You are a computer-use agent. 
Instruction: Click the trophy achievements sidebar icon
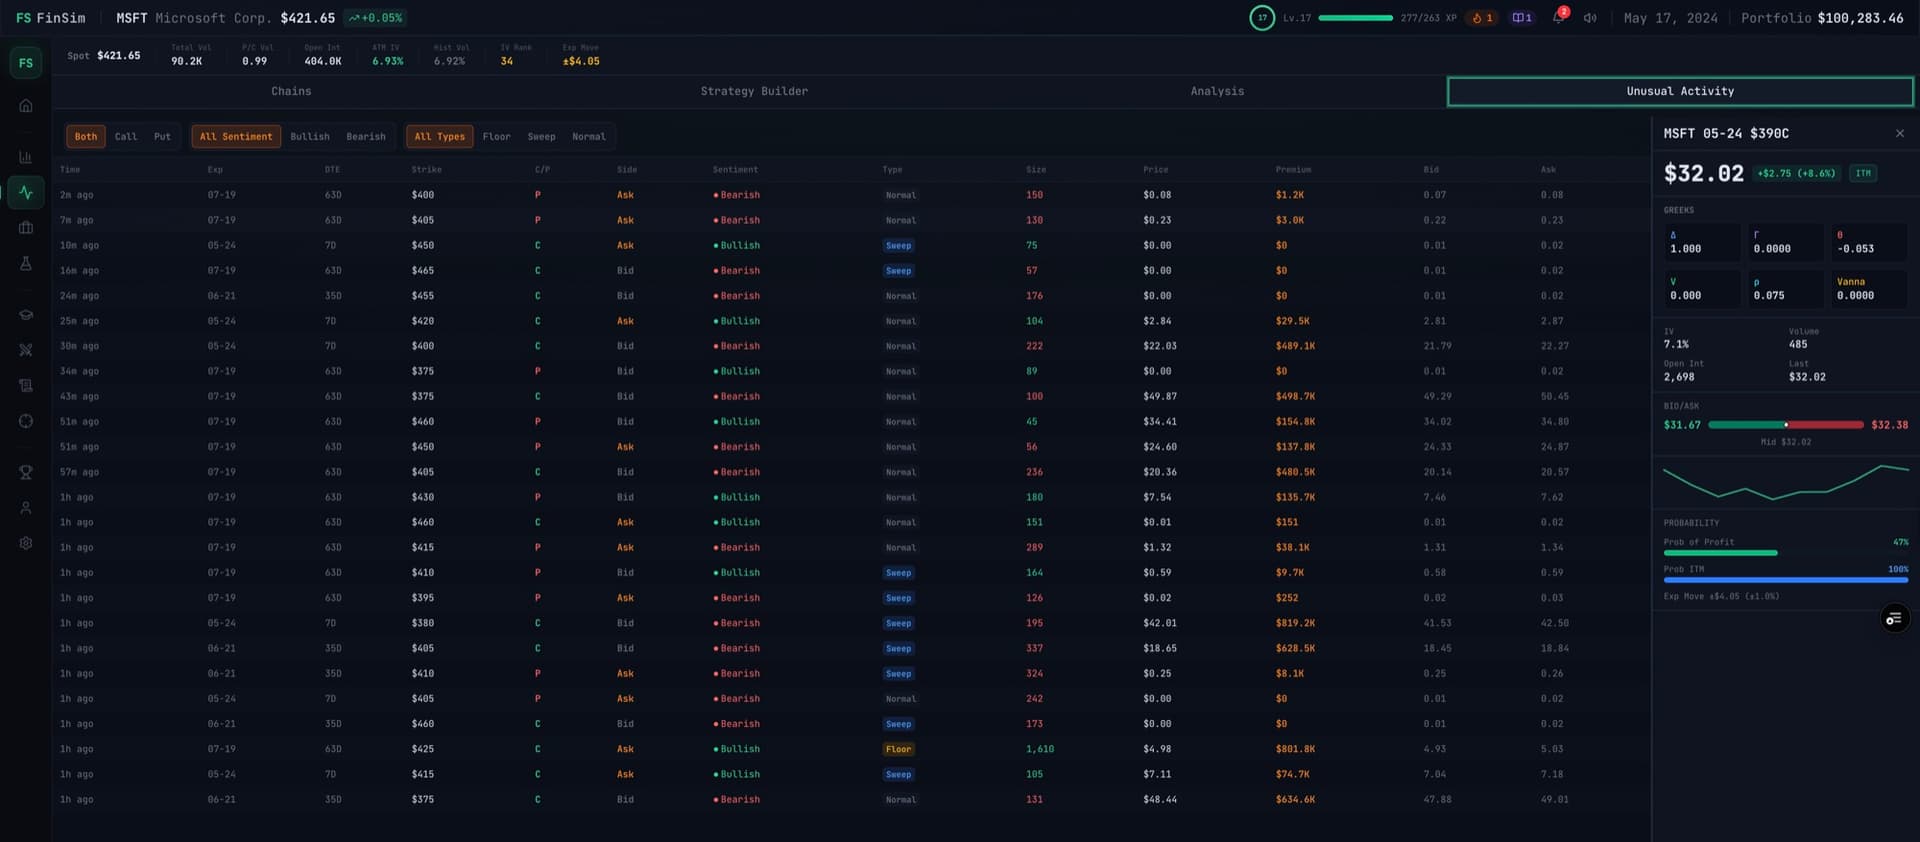[x=26, y=472]
